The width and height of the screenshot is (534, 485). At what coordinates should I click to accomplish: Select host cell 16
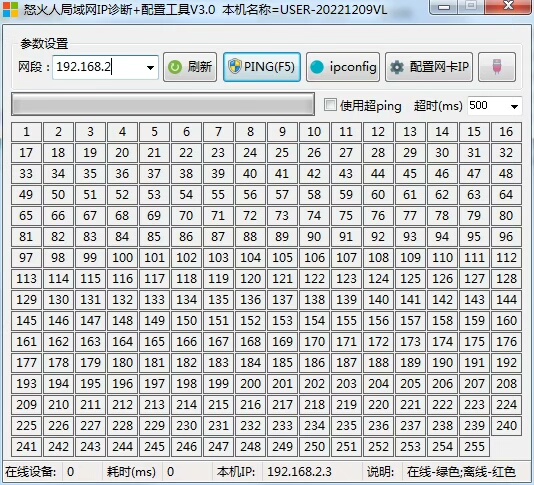506,132
